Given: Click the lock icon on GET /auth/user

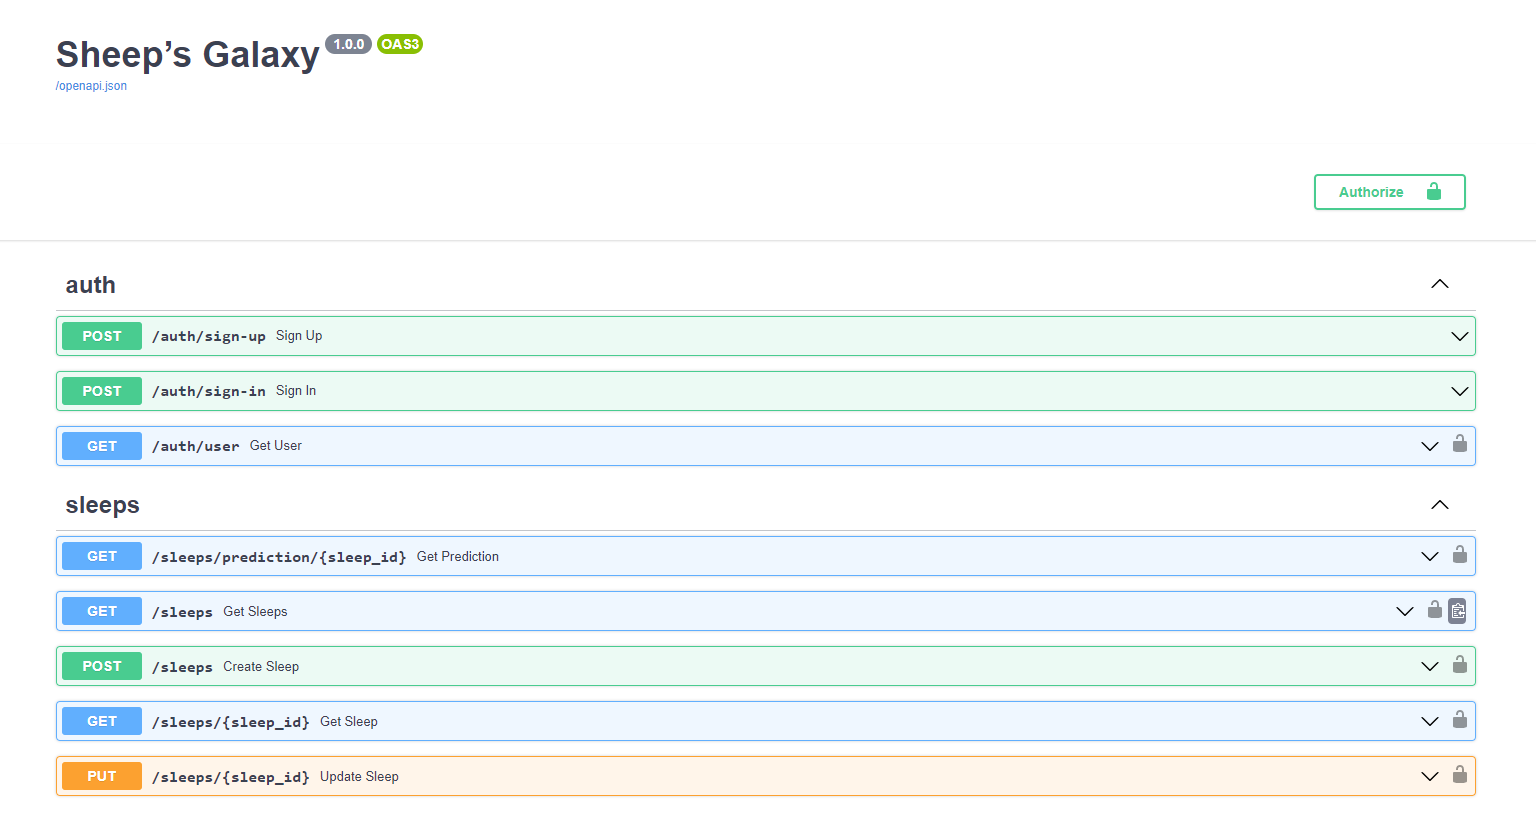Looking at the screenshot, I should coord(1459,444).
